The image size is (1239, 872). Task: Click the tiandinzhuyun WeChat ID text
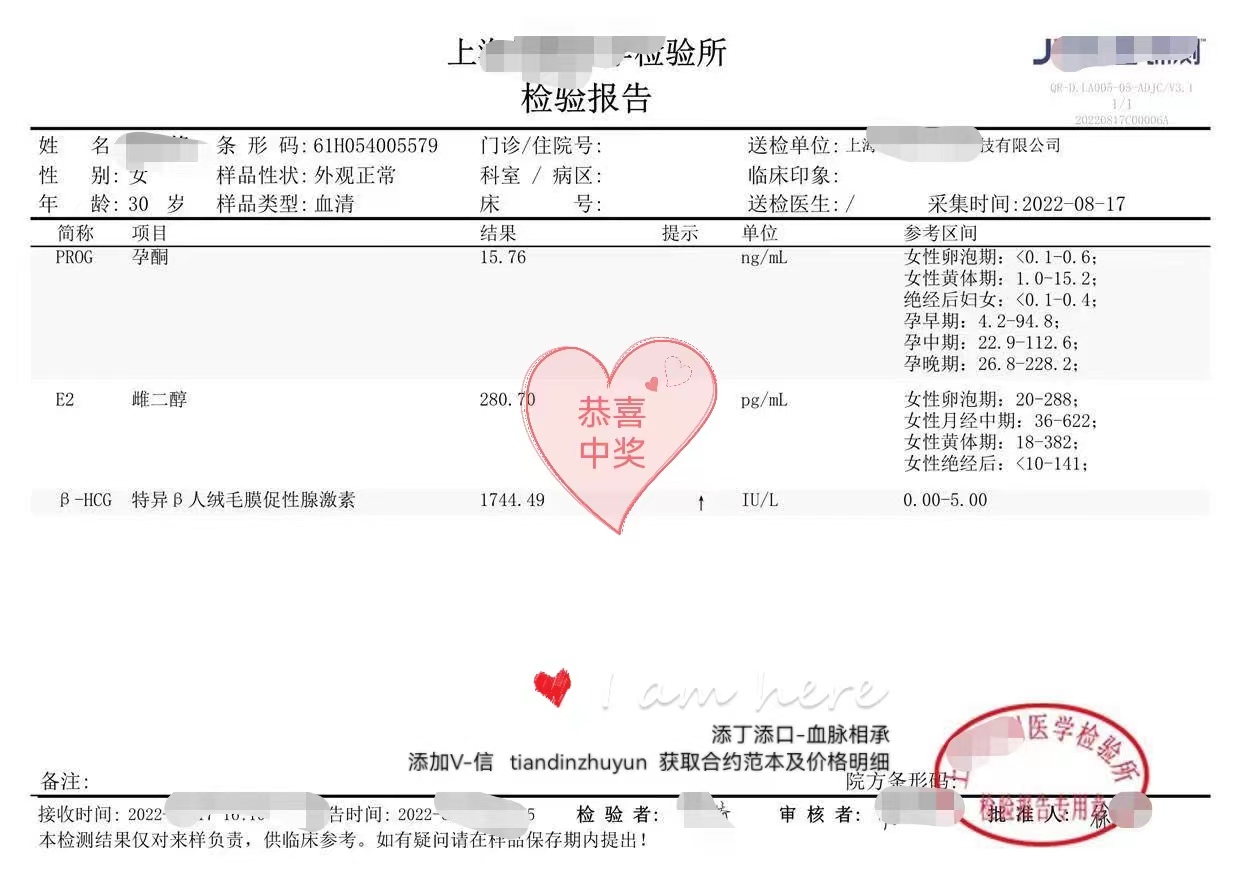(578, 762)
